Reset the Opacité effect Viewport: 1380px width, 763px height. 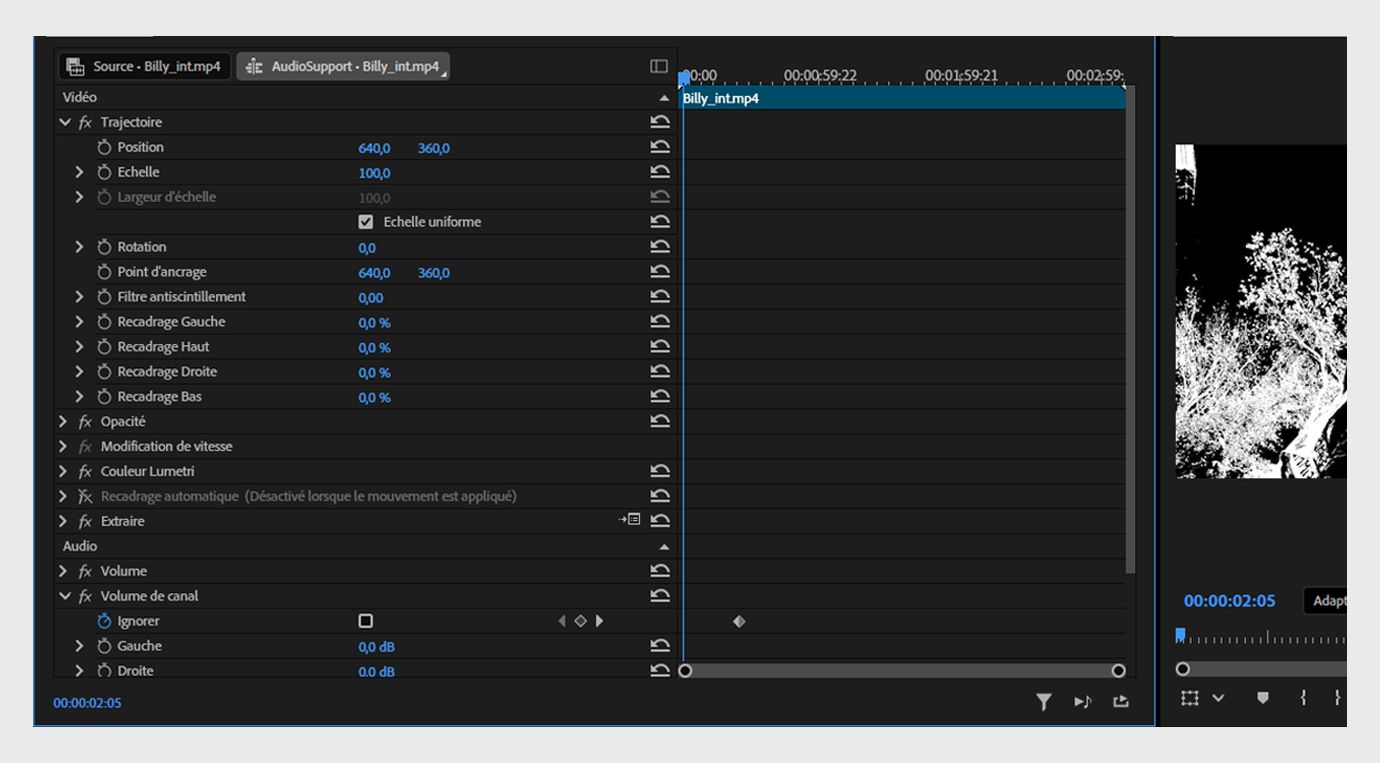coord(660,421)
